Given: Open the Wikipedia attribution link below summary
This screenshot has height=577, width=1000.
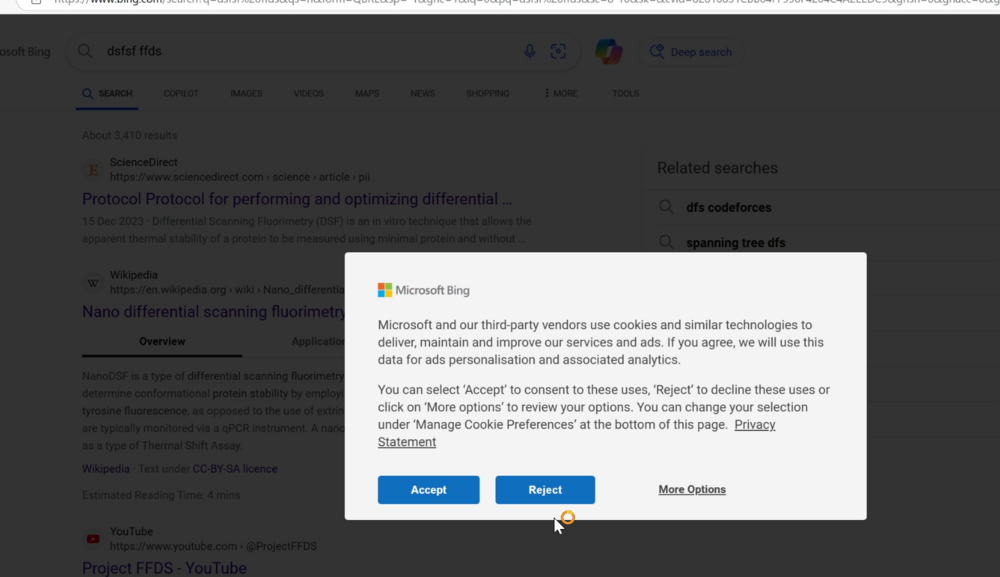Looking at the screenshot, I should pyautogui.click(x=106, y=469).
